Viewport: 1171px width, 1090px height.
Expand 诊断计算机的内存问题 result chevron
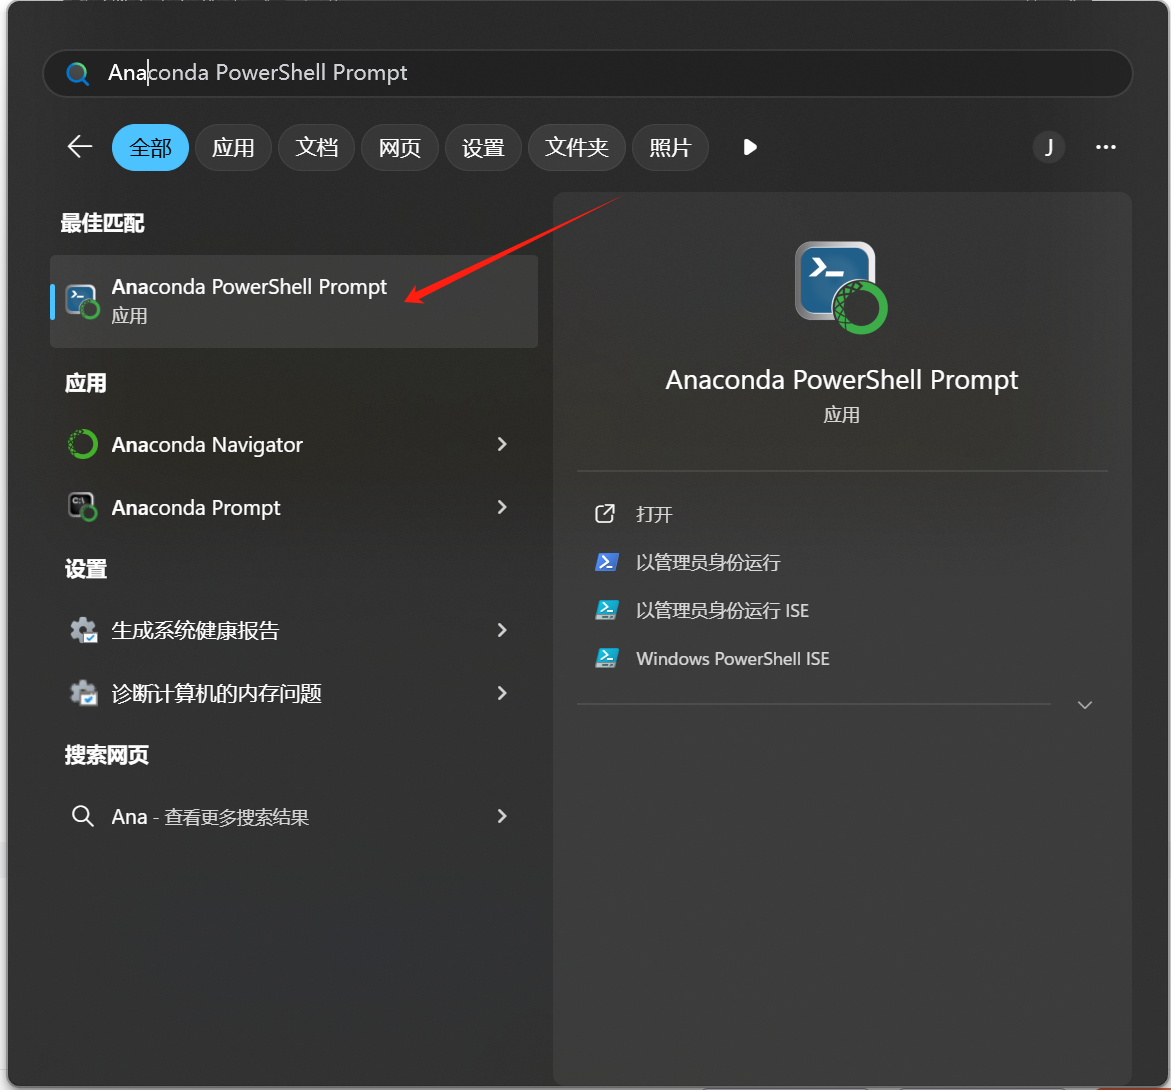pyautogui.click(x=502, y=693)
